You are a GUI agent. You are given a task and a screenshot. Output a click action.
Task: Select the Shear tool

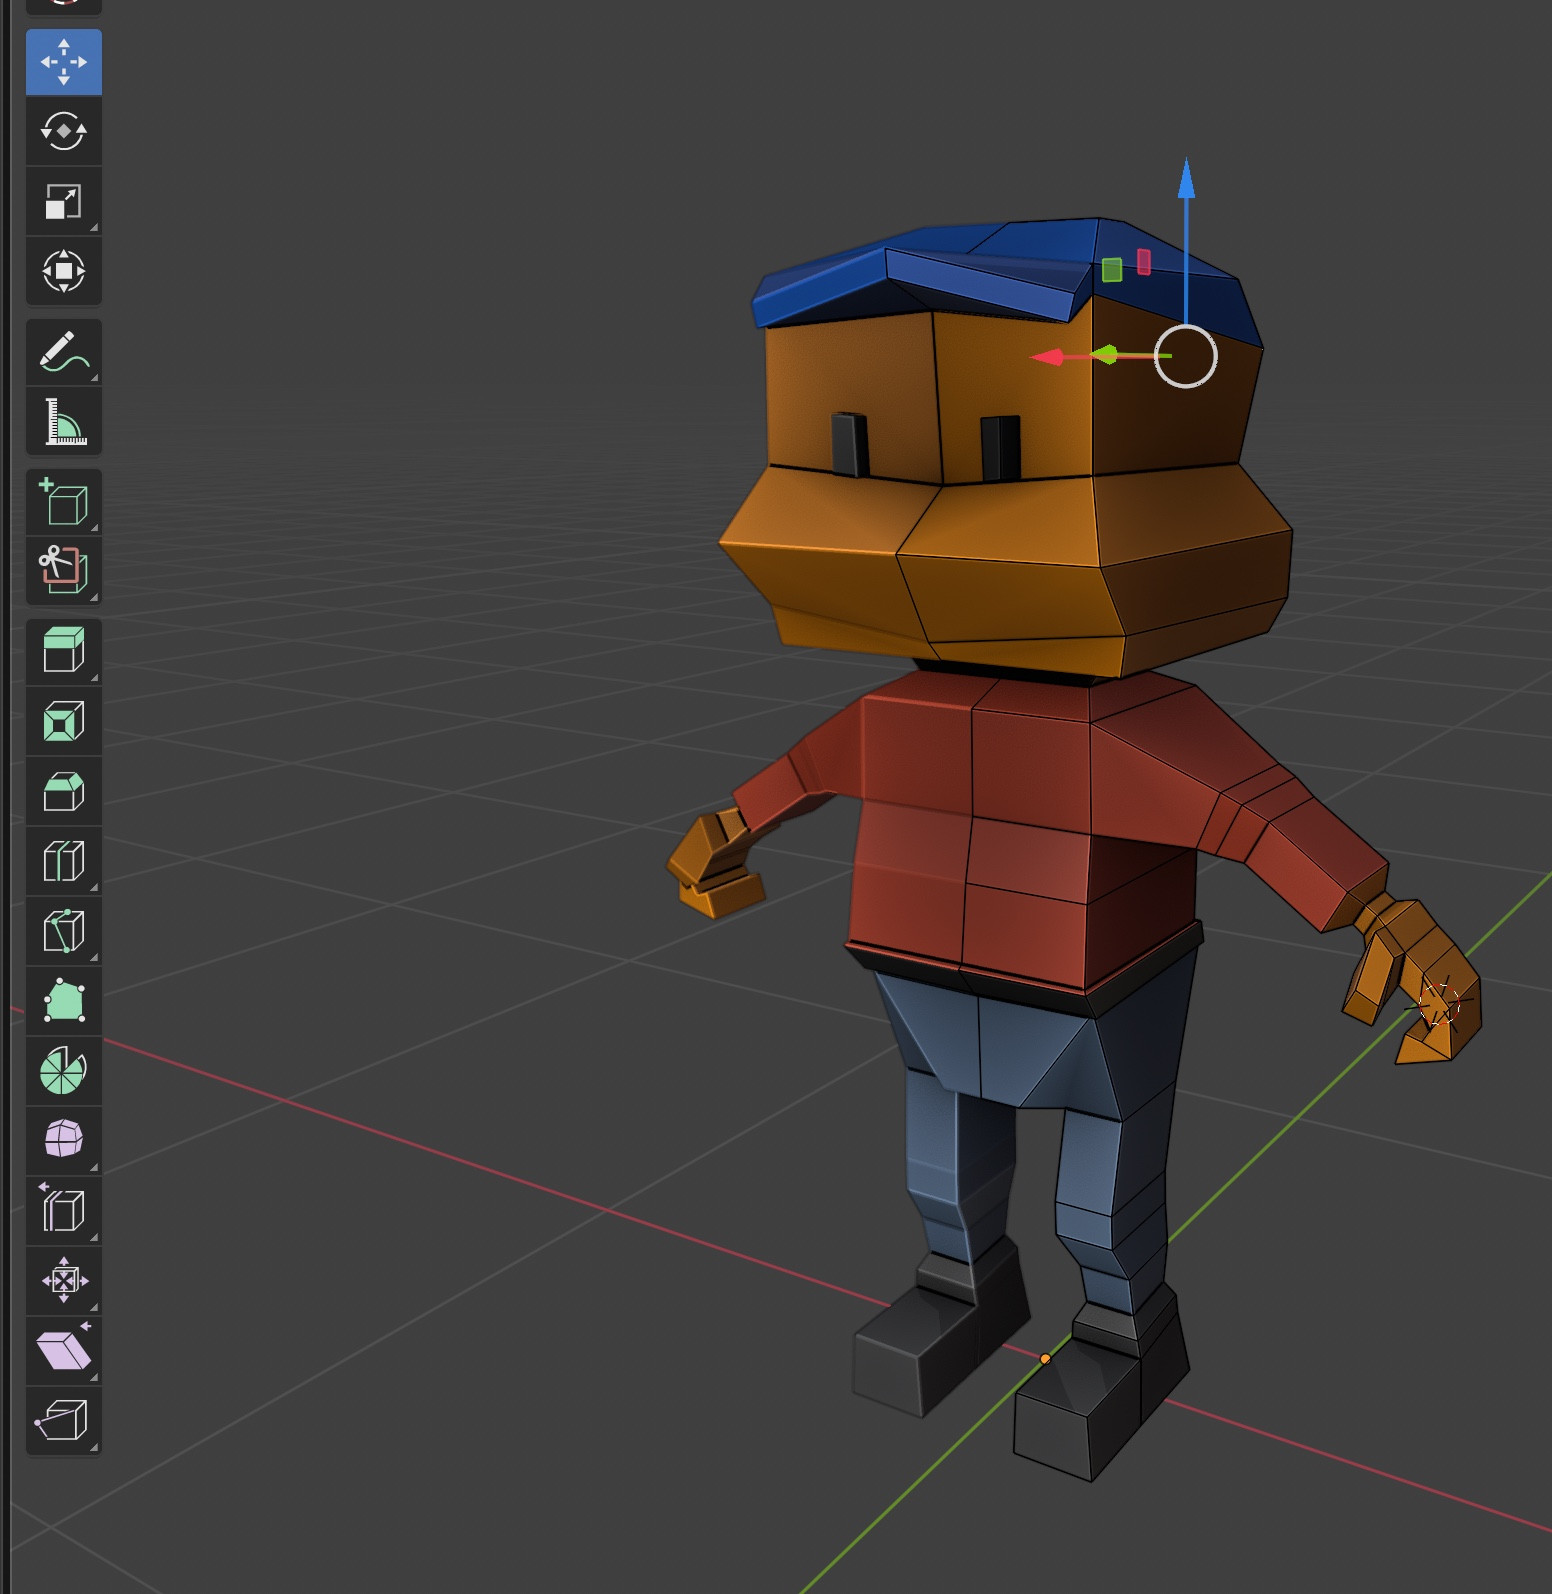64,1351
